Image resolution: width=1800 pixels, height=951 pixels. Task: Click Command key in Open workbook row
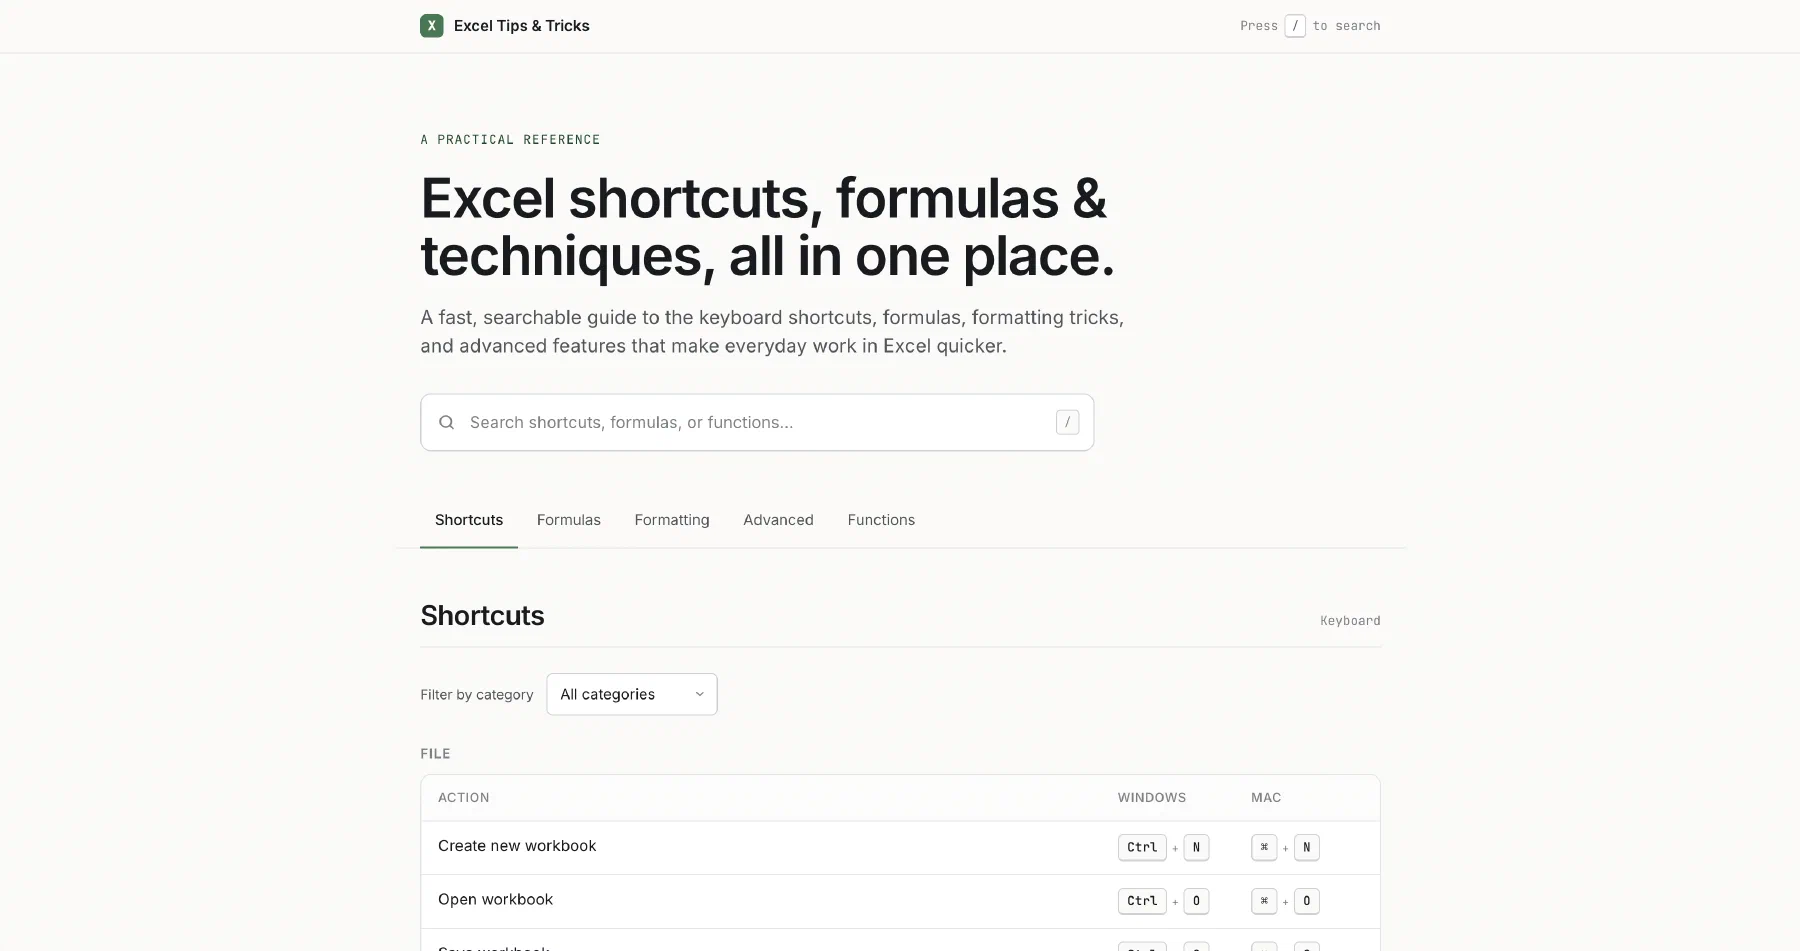pyautogui.click(x=1264, y=901)
